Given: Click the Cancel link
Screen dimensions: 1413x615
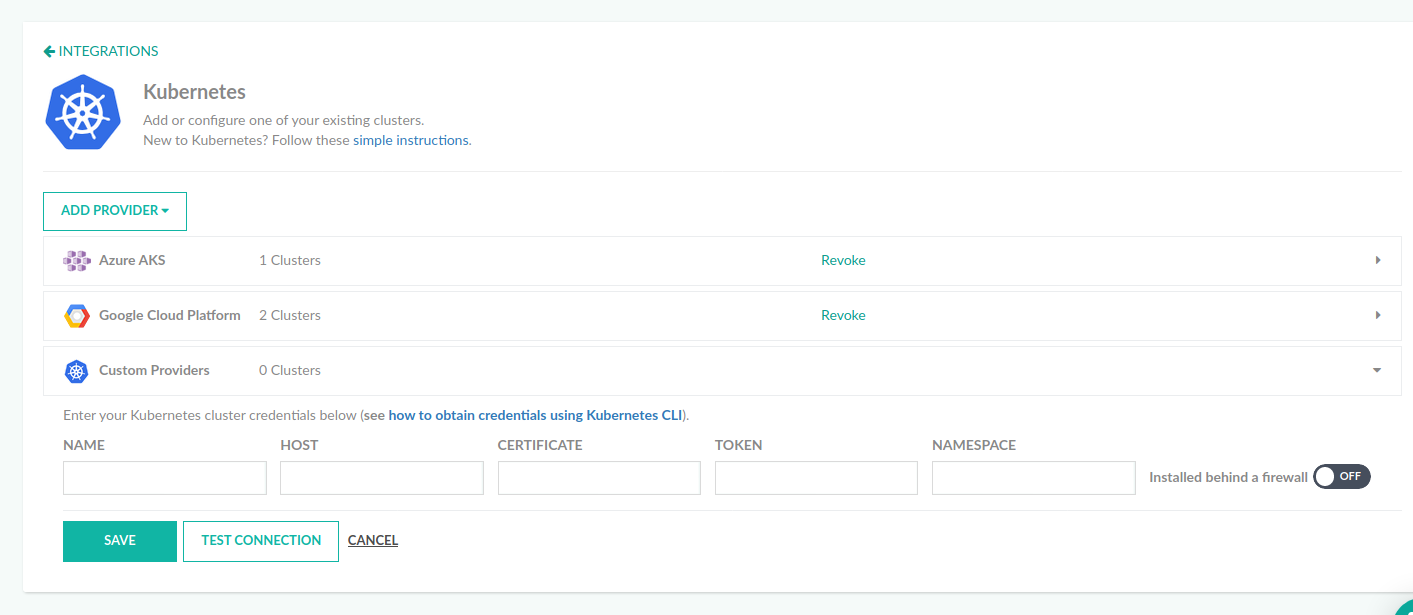Looking at the screenshot, I should coord(373,541).
